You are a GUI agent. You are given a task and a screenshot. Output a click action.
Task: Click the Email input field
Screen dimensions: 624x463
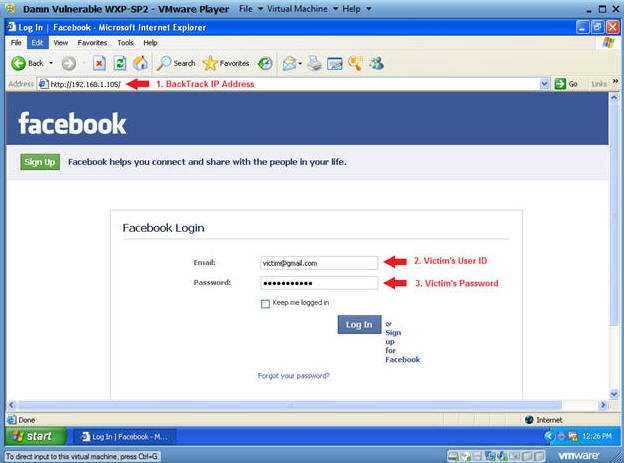point(318,263)
